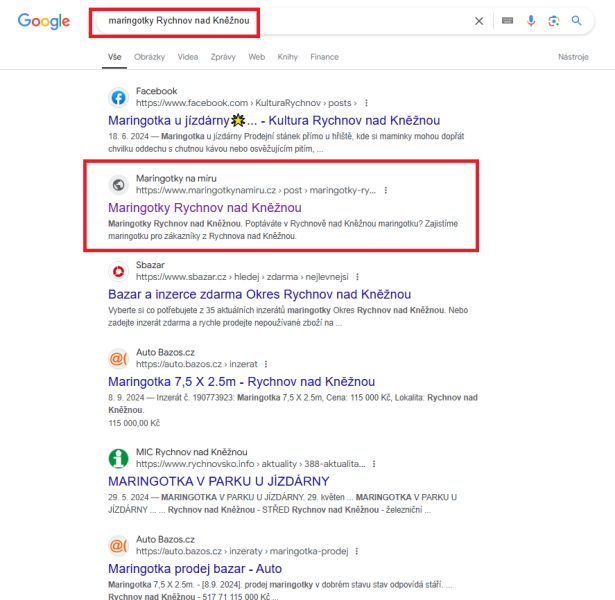Click the Google logo

tap(44, 21)
